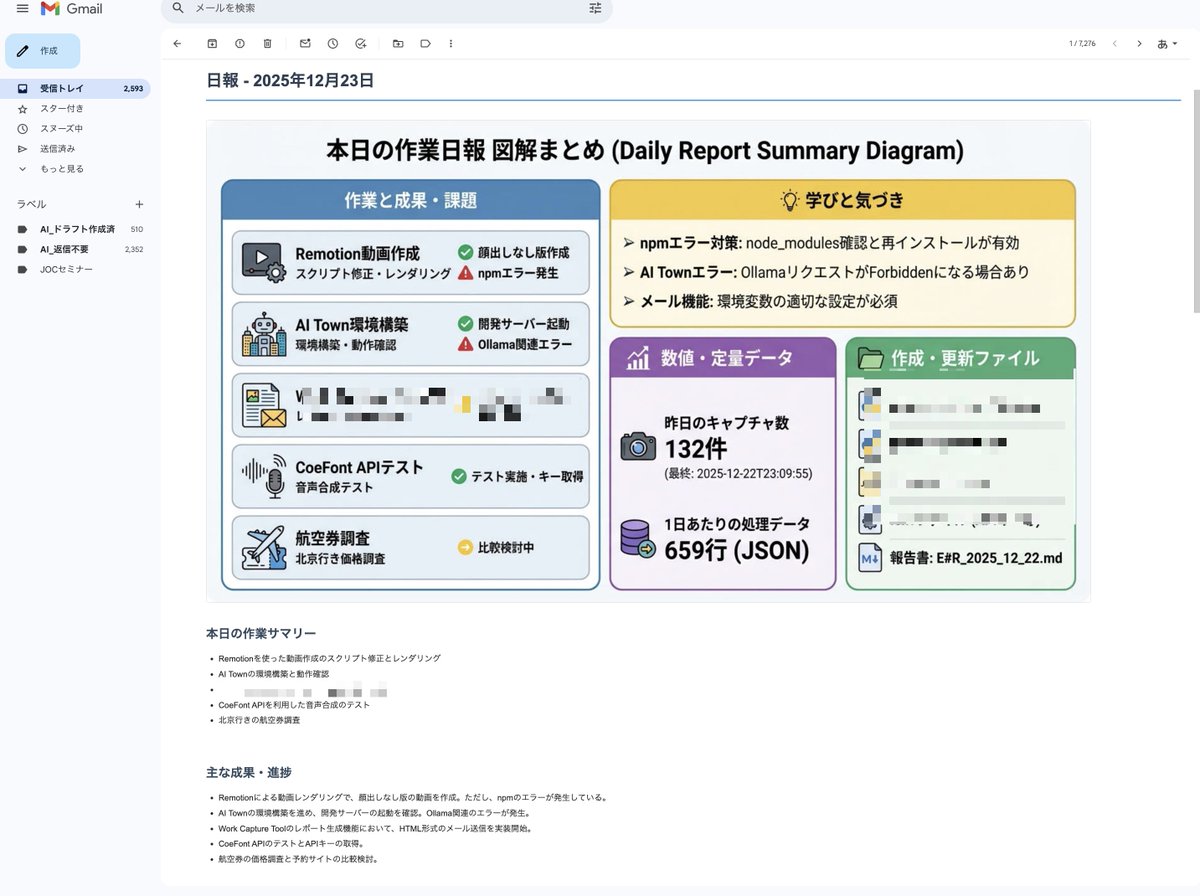Screen dimensions: 1200x896
Task: Archive this email
Action: (x=212, y=44)
